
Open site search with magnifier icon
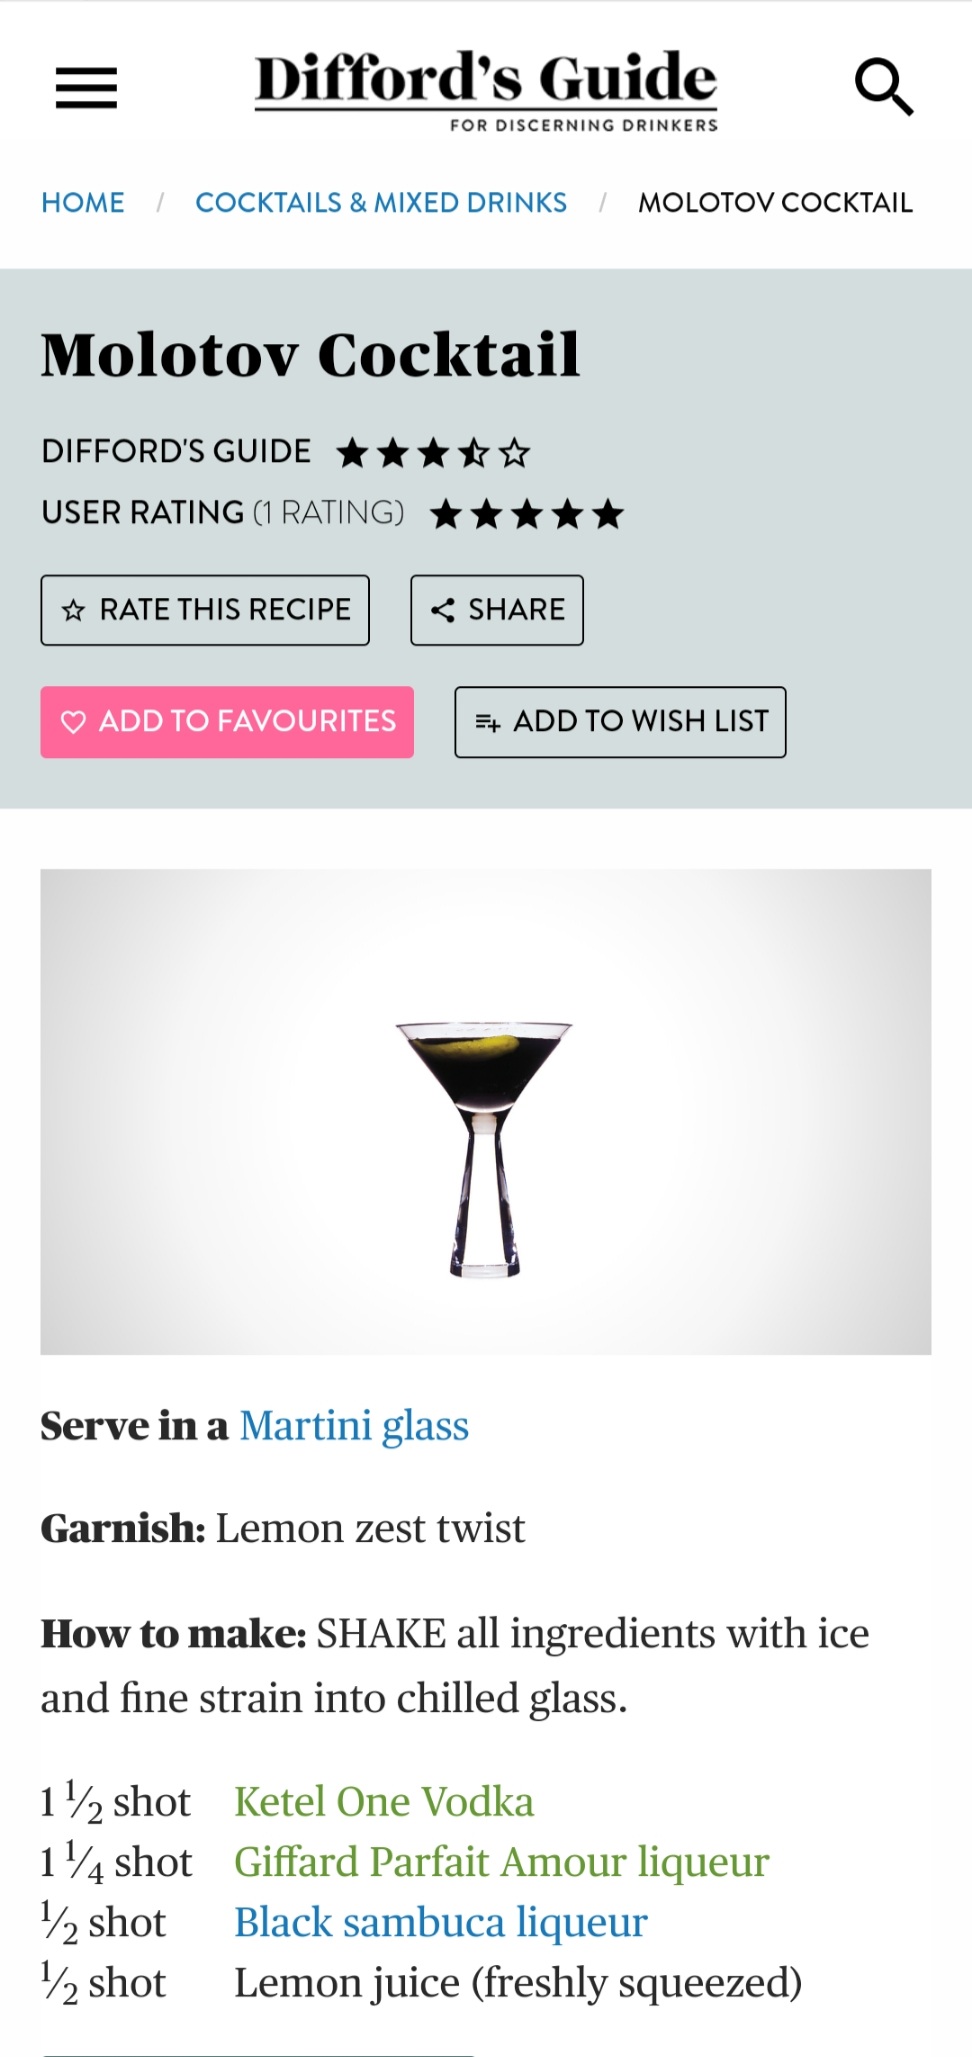pos(884,87)
